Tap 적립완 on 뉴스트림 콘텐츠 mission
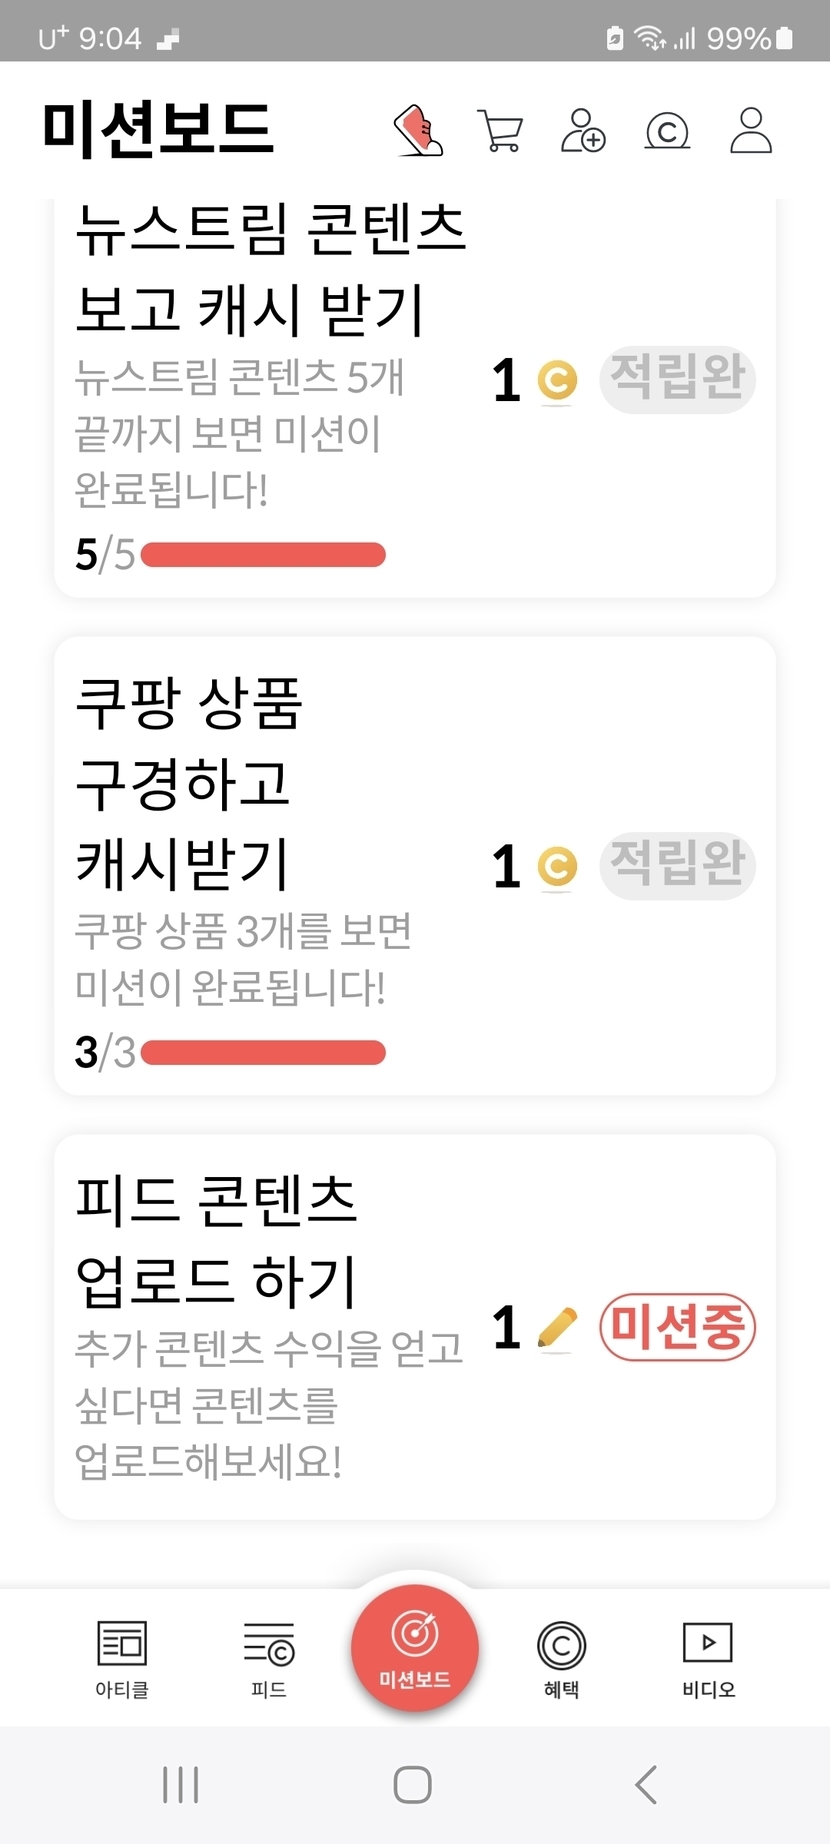 coord(677,379)
